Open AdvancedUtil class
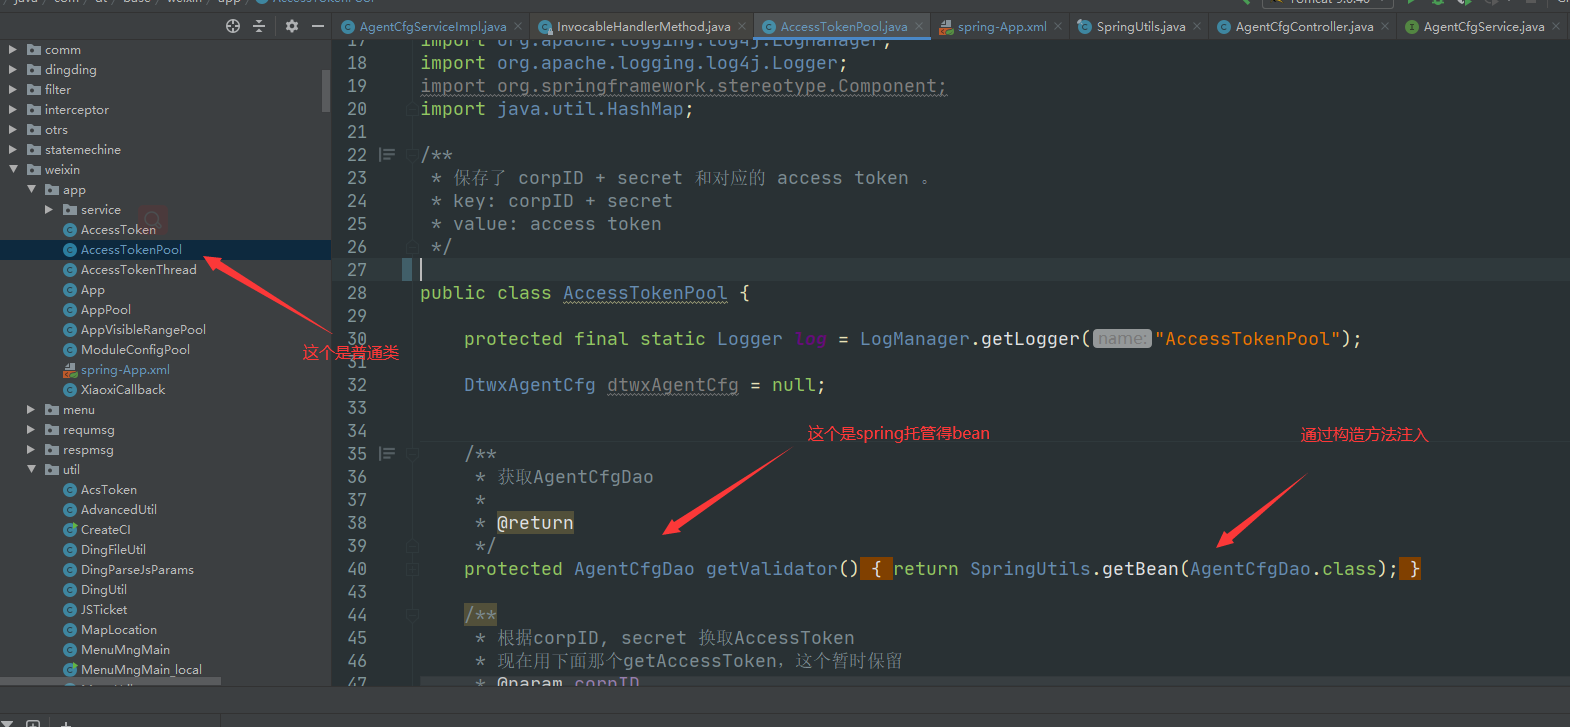The image size is (1570, 727). (x=118, y=509)
